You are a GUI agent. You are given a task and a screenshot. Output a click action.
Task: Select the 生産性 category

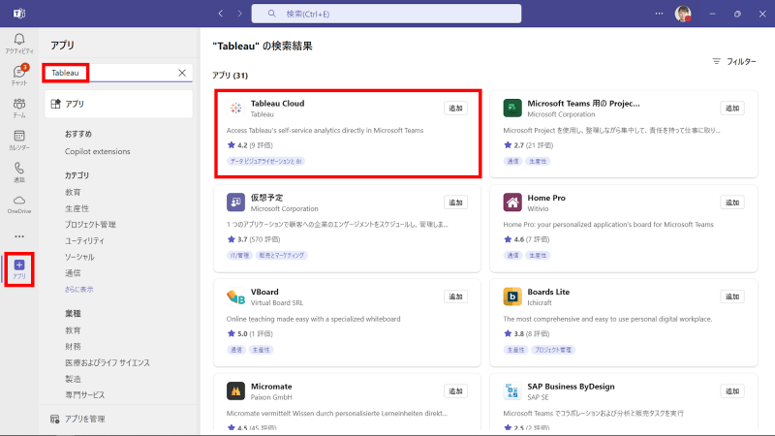coord(77,209)
